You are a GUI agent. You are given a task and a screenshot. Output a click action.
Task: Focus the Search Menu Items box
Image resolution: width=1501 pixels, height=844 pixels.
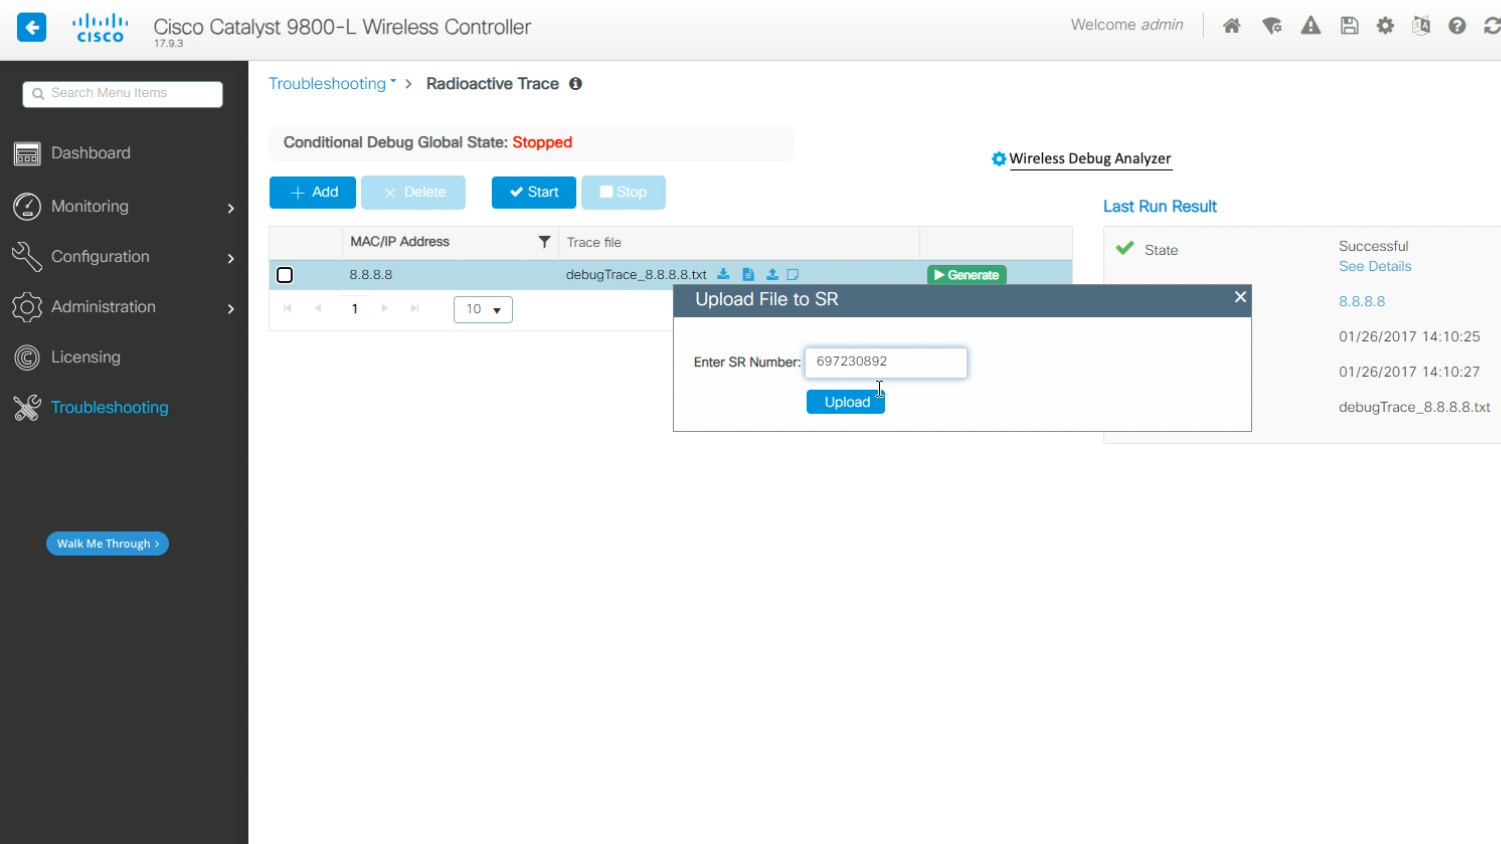122,94
